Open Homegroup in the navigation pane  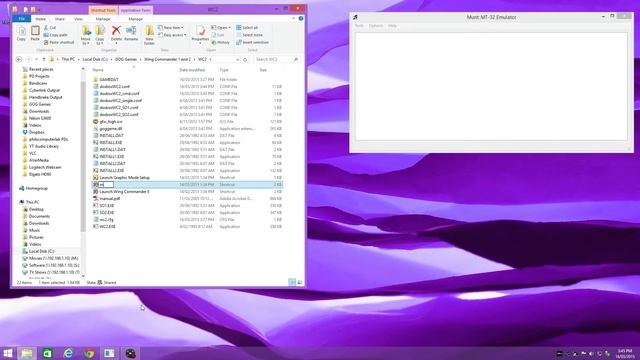tap(37, 188)
